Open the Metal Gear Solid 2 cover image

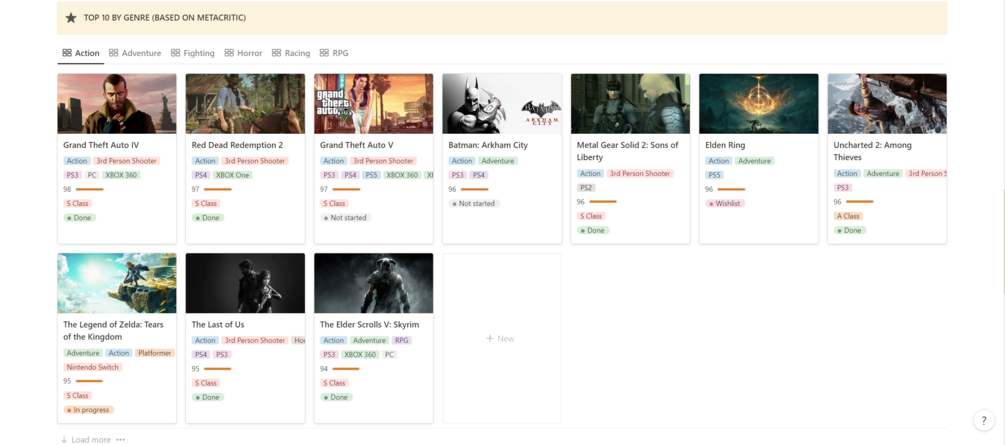(x=631, y=104)
